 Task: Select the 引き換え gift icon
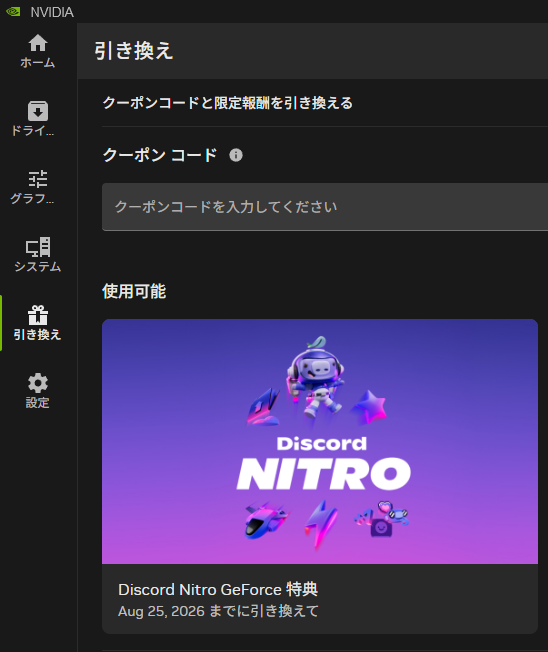pyautogui.click(x=38, y=315)
